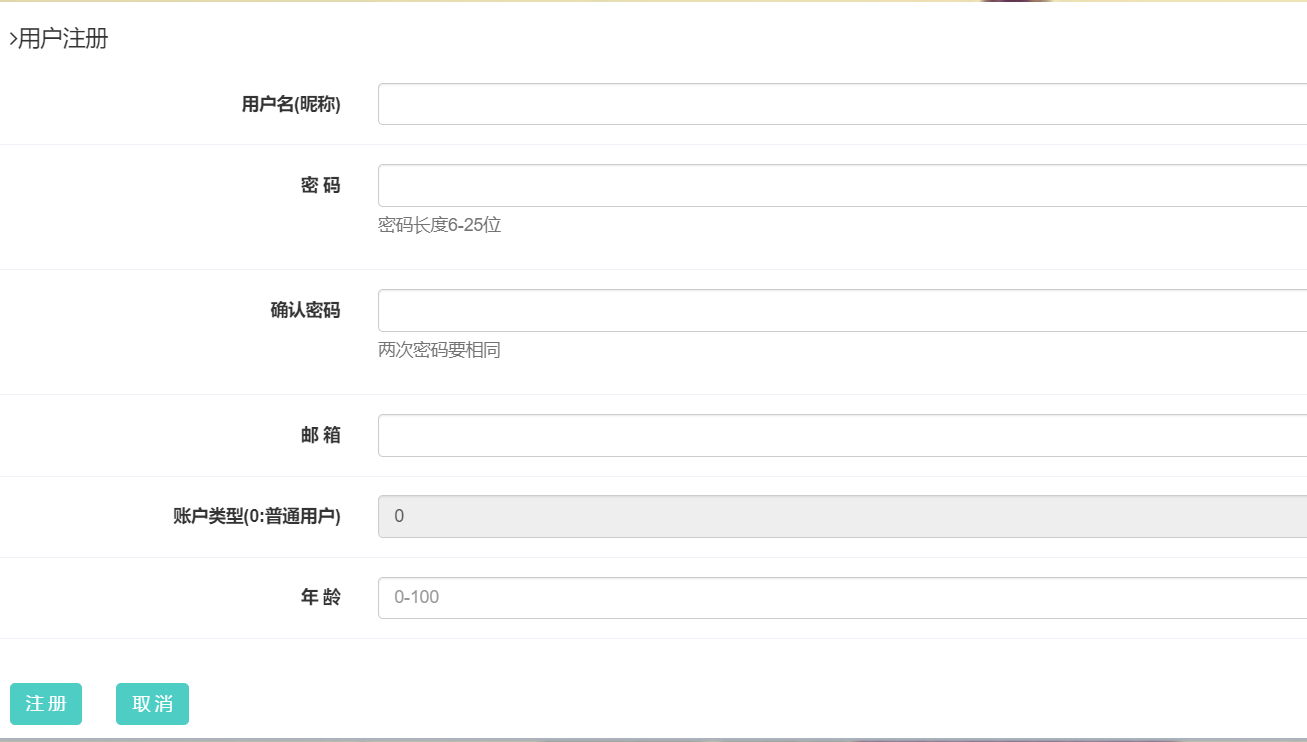Click the 用户名(昵称) field label
1307x742 pixels.
pyautogui.click(x=291, y=103)
